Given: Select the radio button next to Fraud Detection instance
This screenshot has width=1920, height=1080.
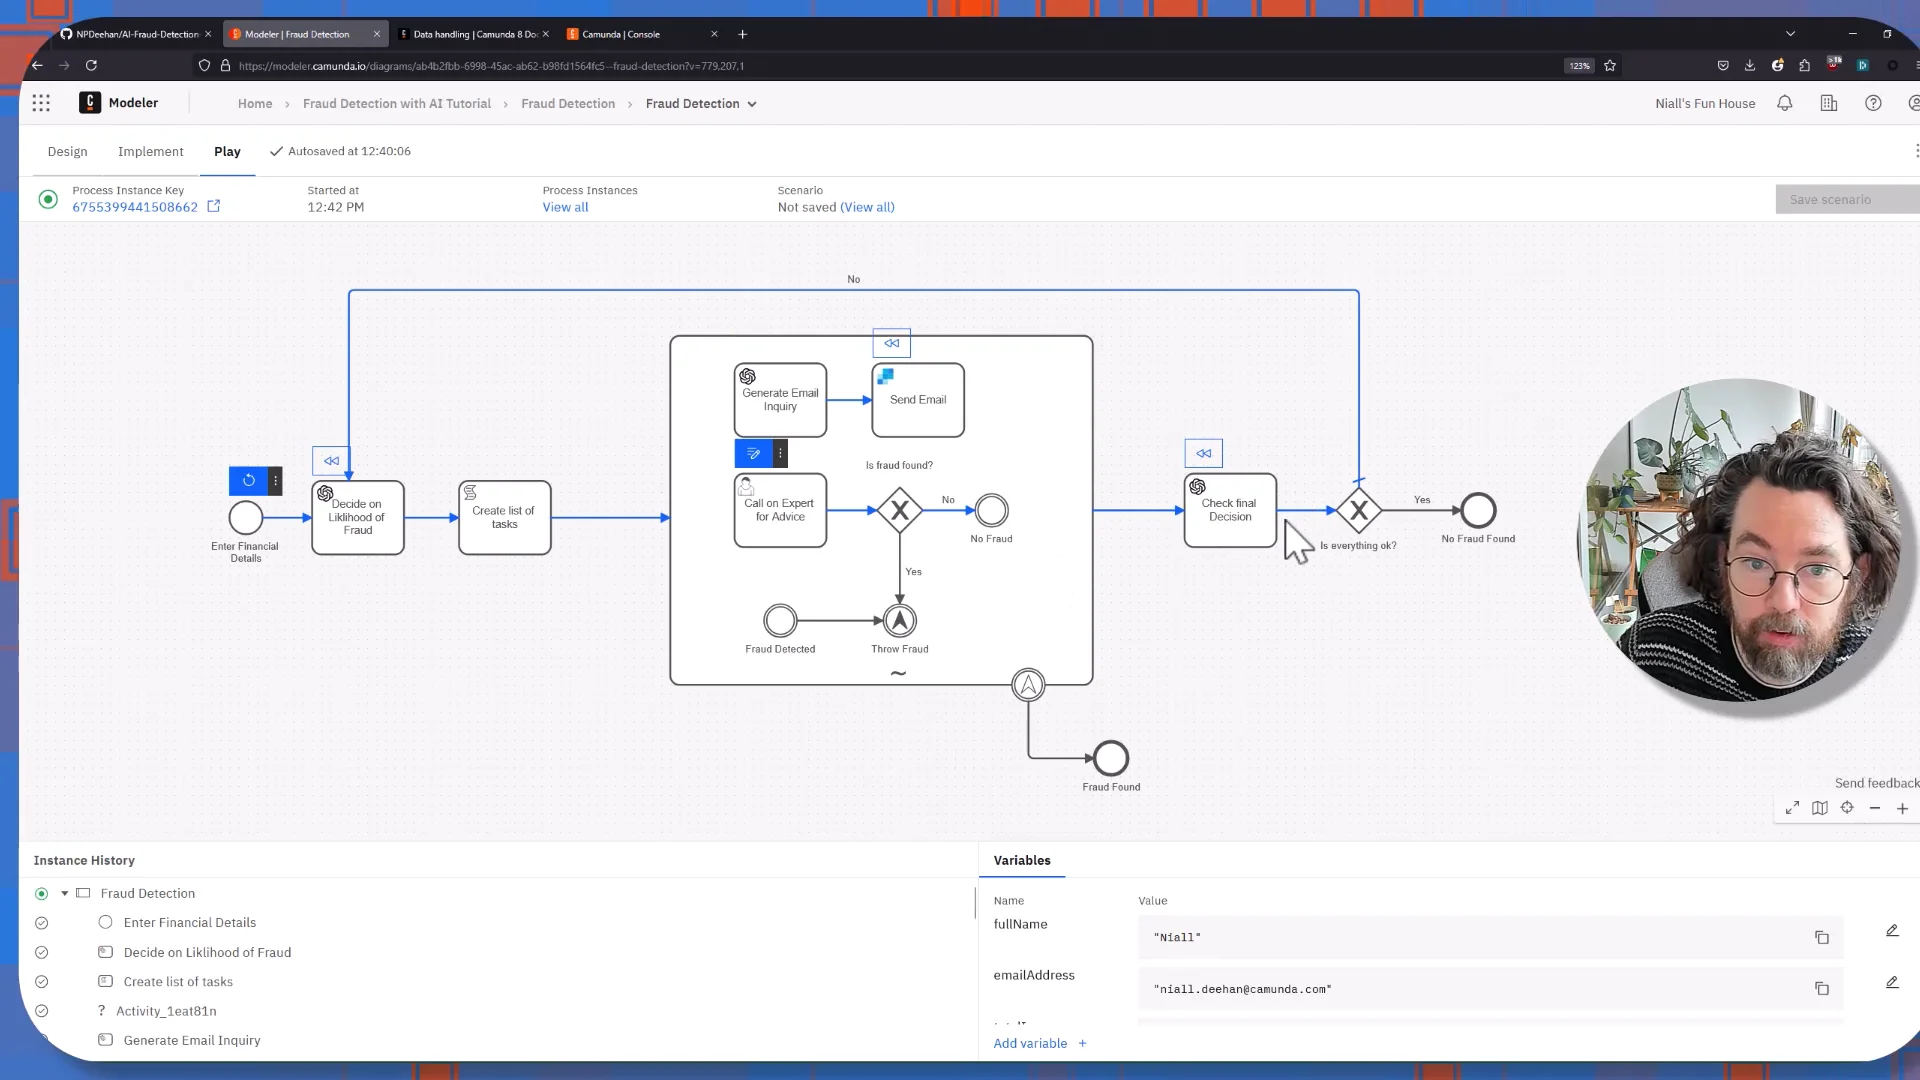Looking at the screenshot, I should (41, 893).
